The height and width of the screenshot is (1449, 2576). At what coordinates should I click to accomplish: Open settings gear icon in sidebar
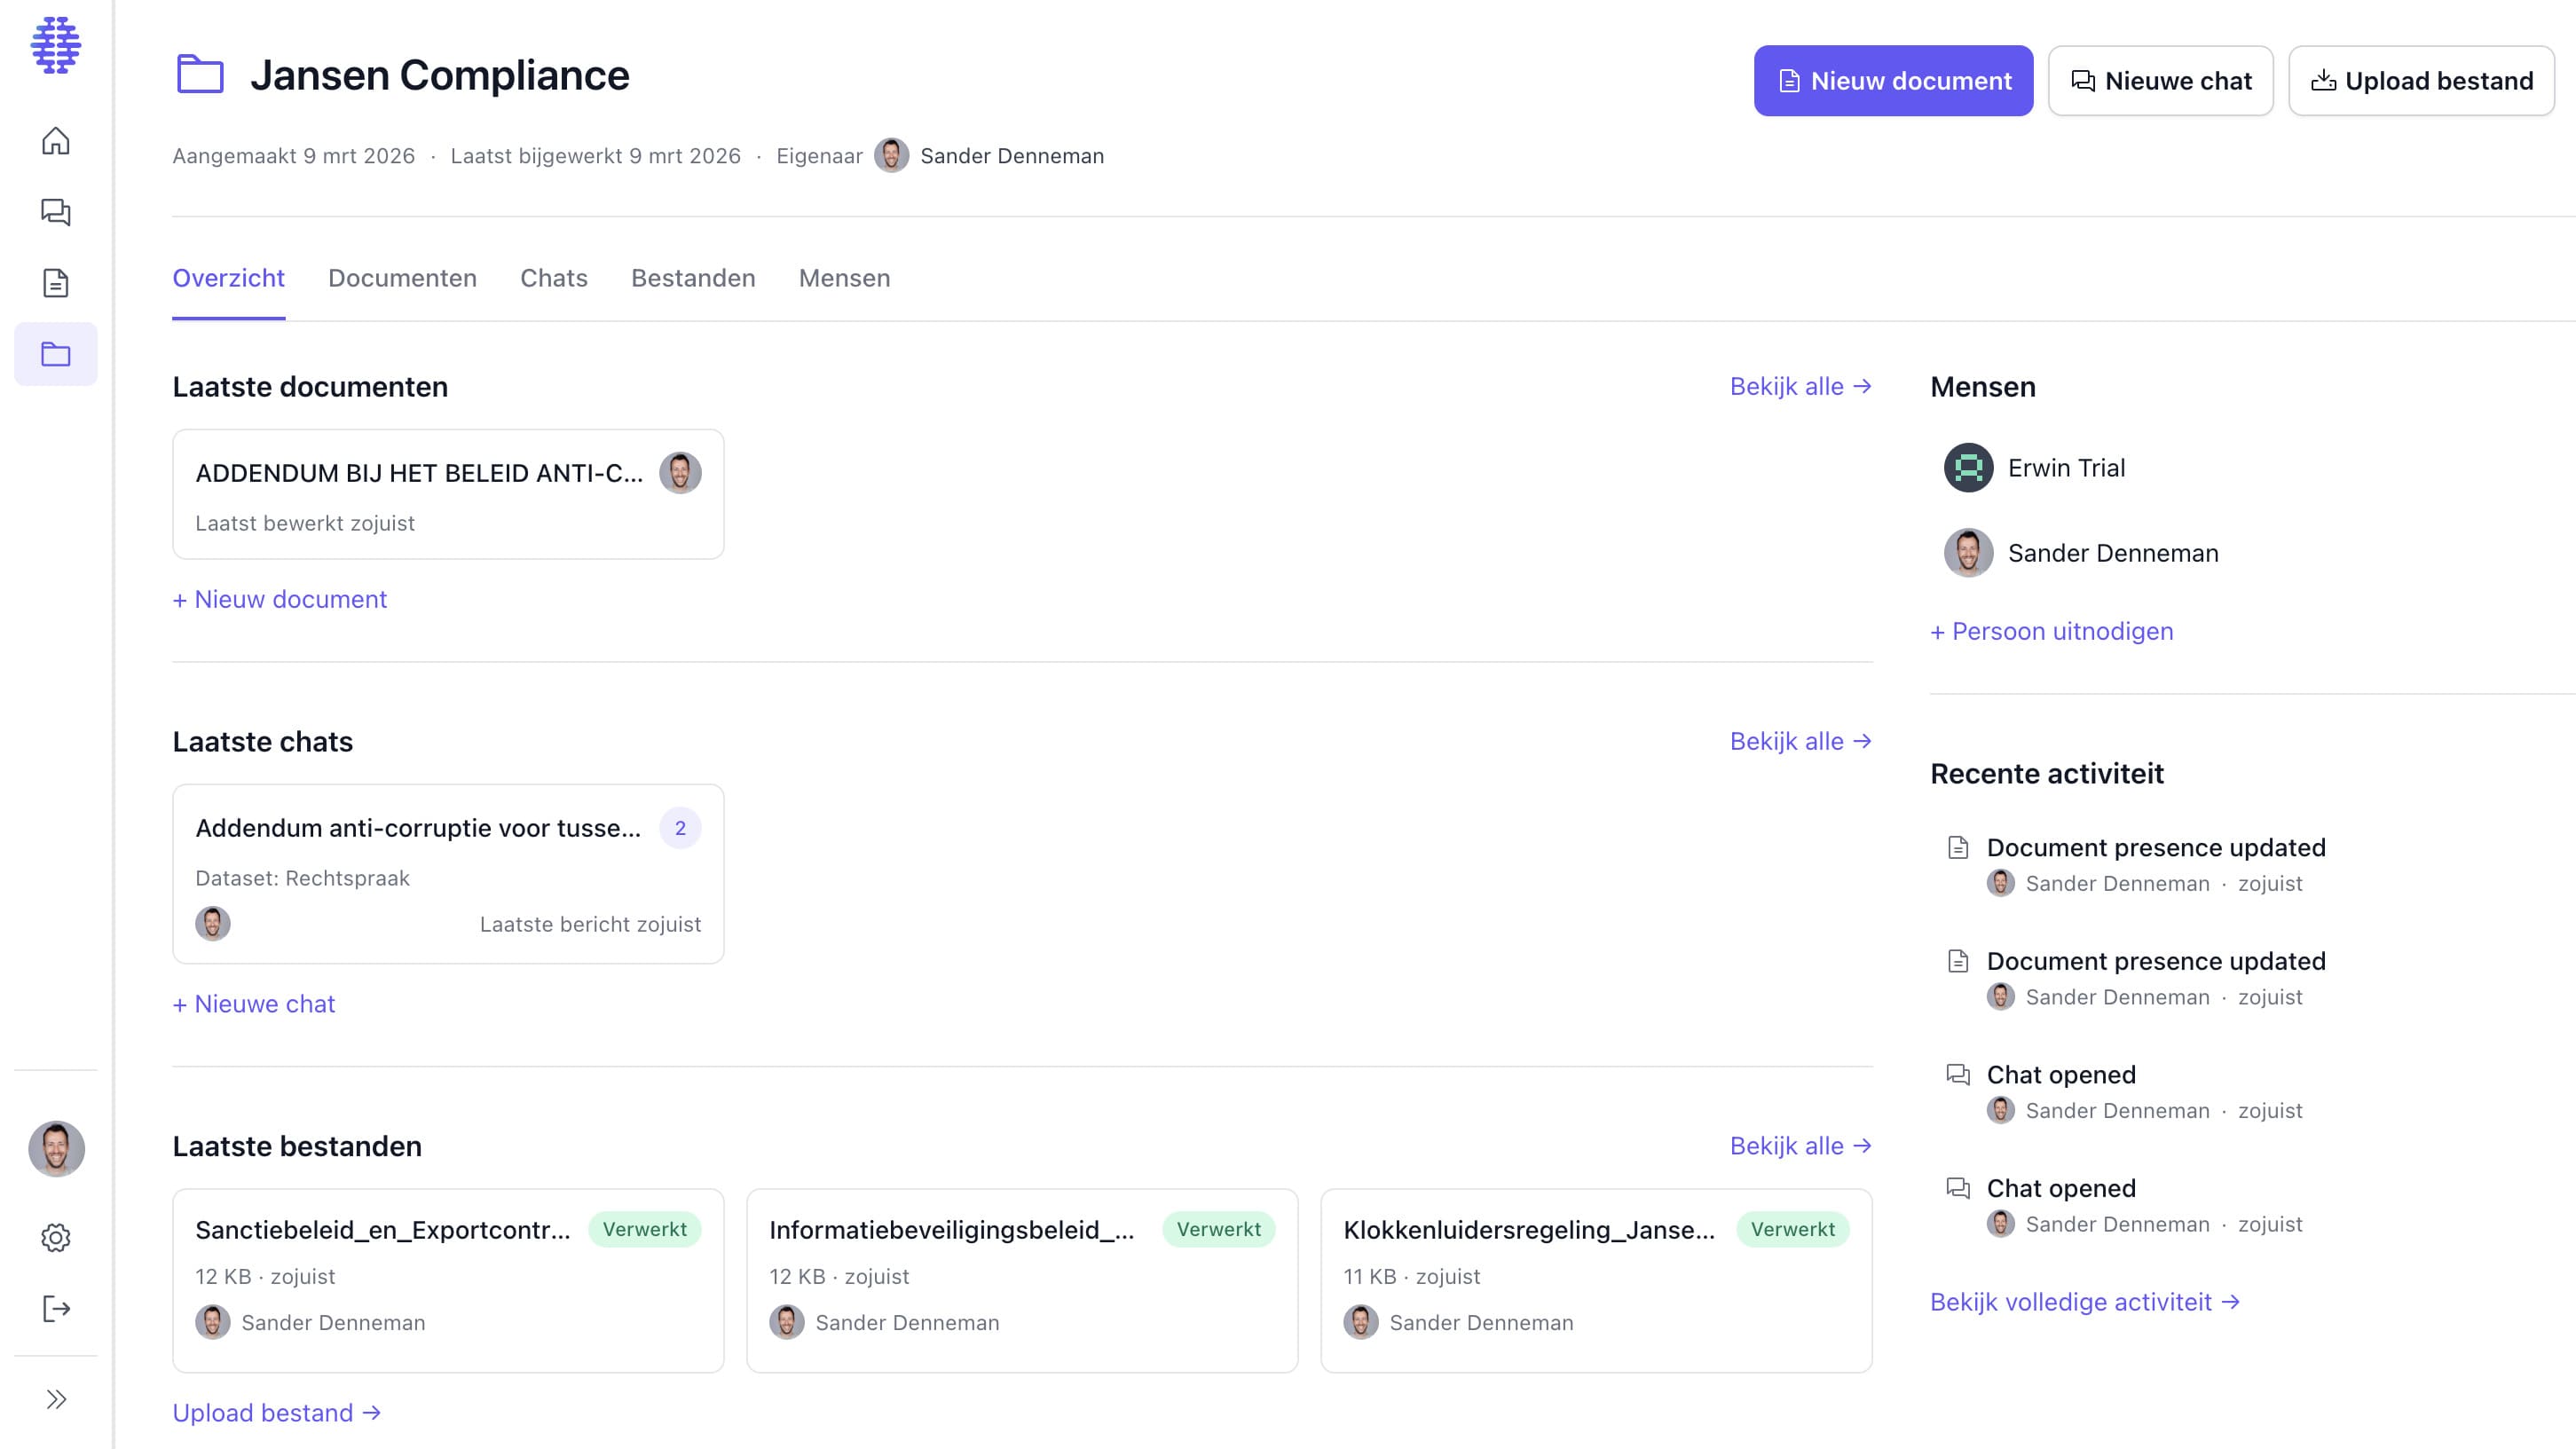(56, 1238)
